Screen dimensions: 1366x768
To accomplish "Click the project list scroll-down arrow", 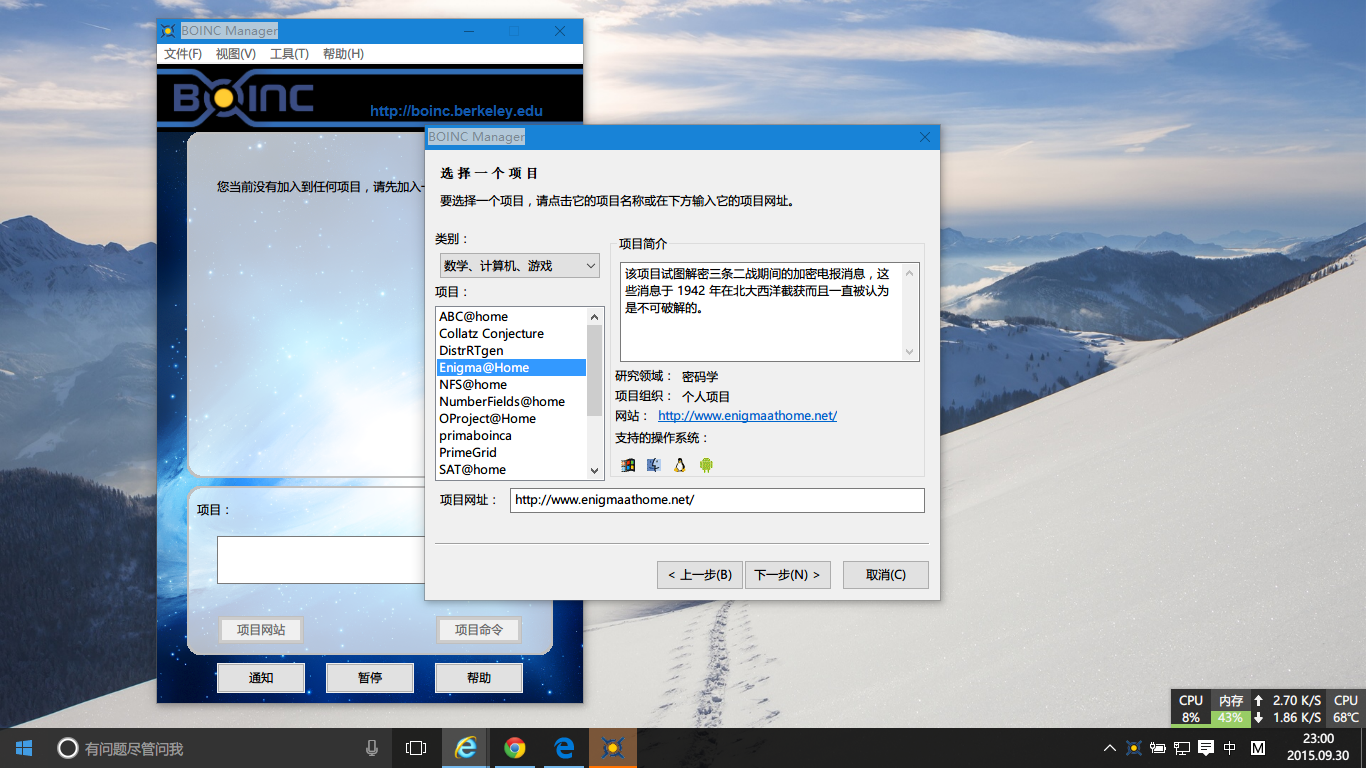I will [595, 470].
